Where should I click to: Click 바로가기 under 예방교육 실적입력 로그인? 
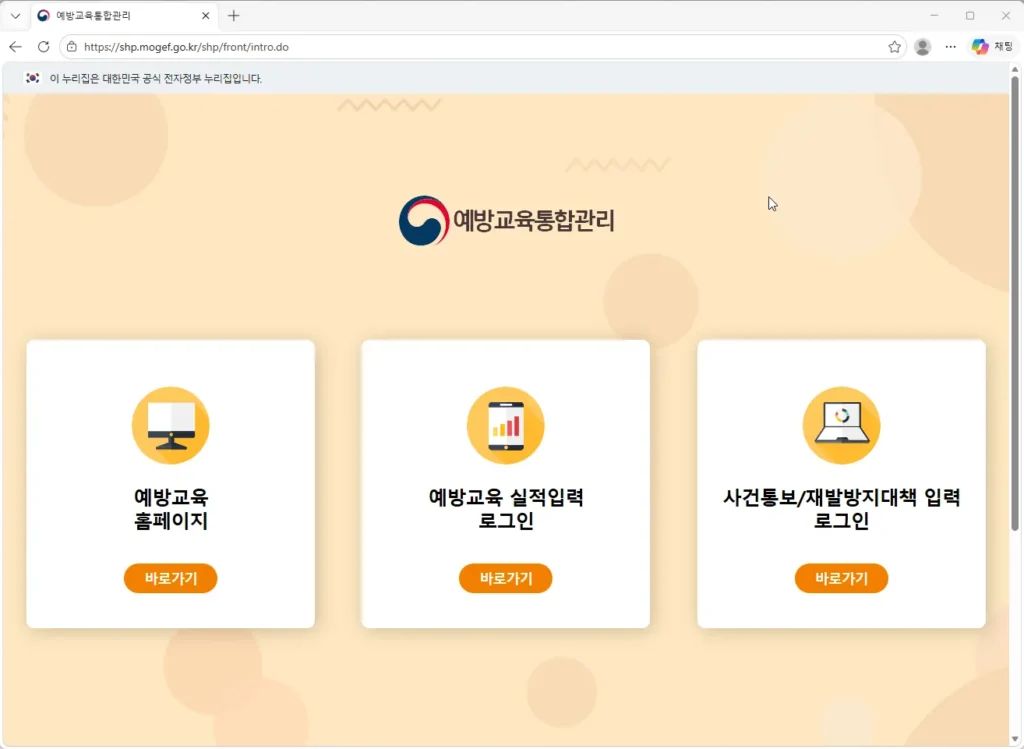(505, 578)
